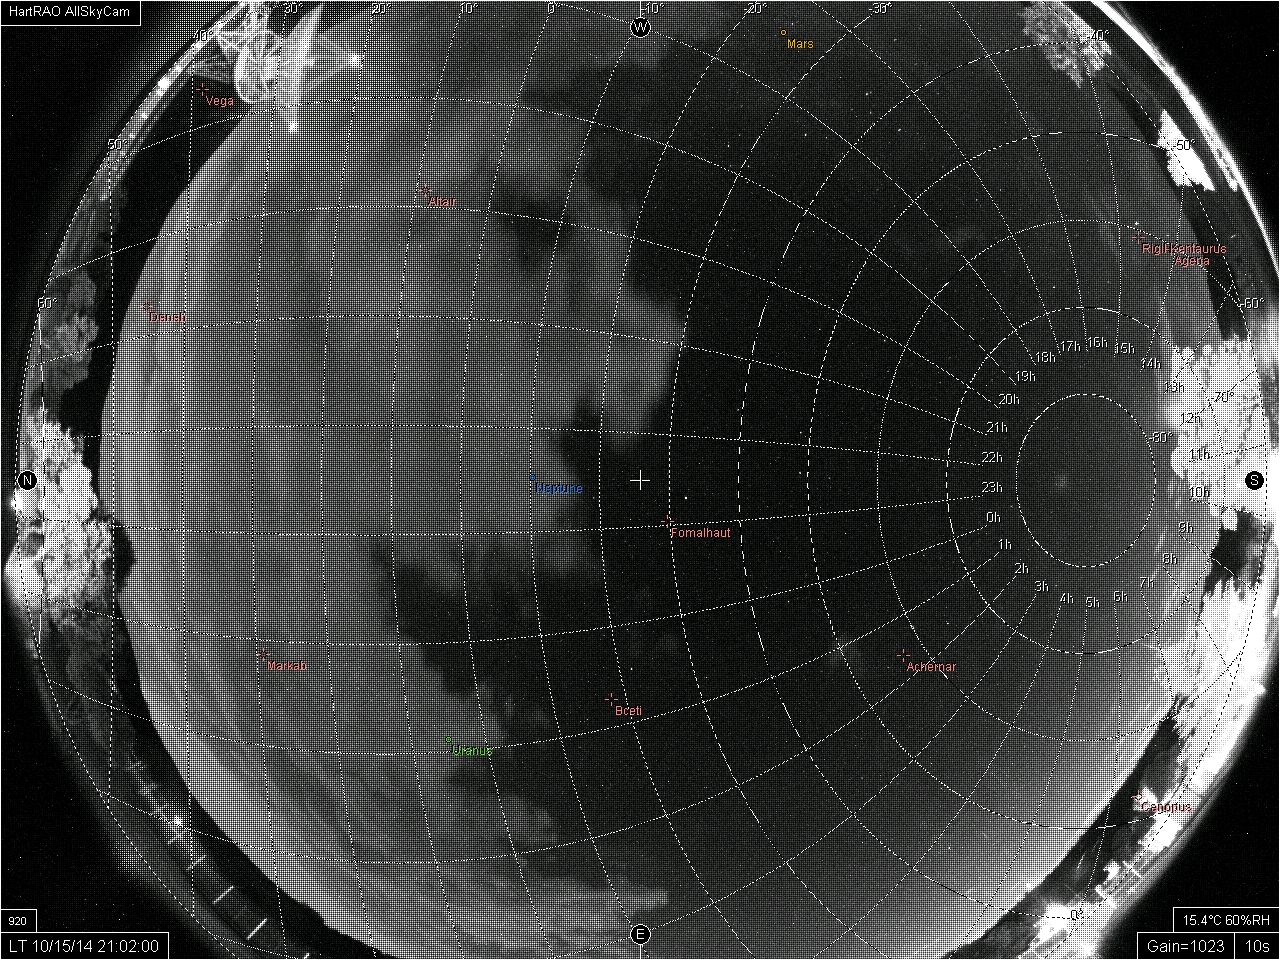Select the blue 'Neptune' planet label
1280x960 pixels.
(558, 489)
